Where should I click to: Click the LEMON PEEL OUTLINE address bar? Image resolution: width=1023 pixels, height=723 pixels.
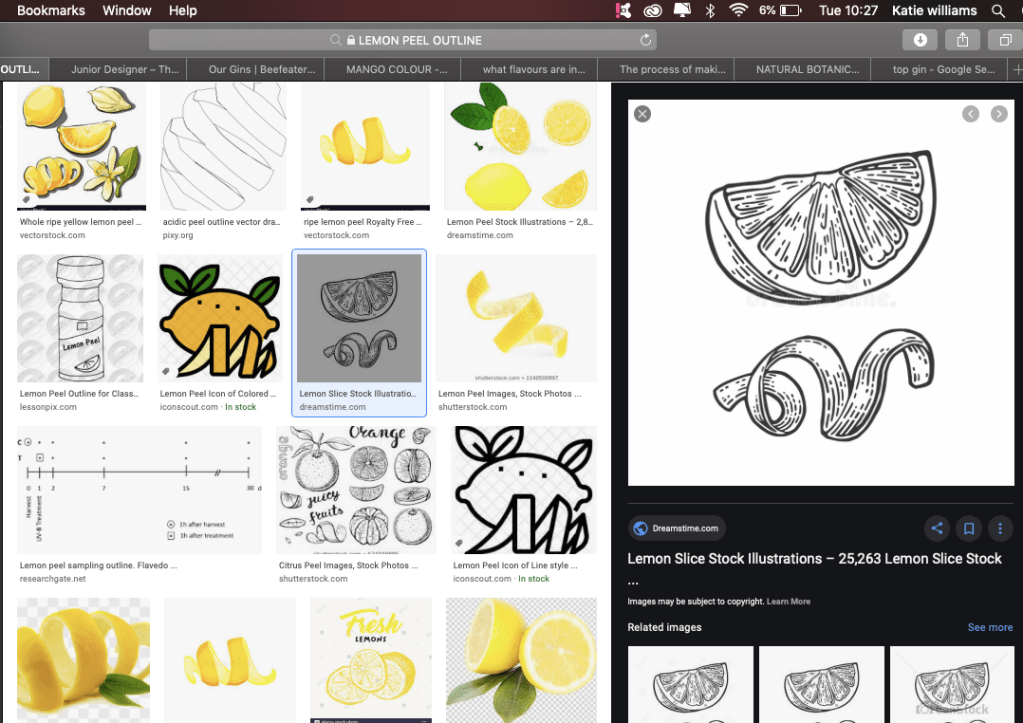pos(420,40)
